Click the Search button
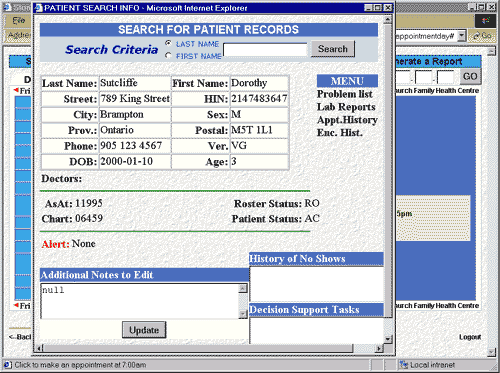 [333, 49]
